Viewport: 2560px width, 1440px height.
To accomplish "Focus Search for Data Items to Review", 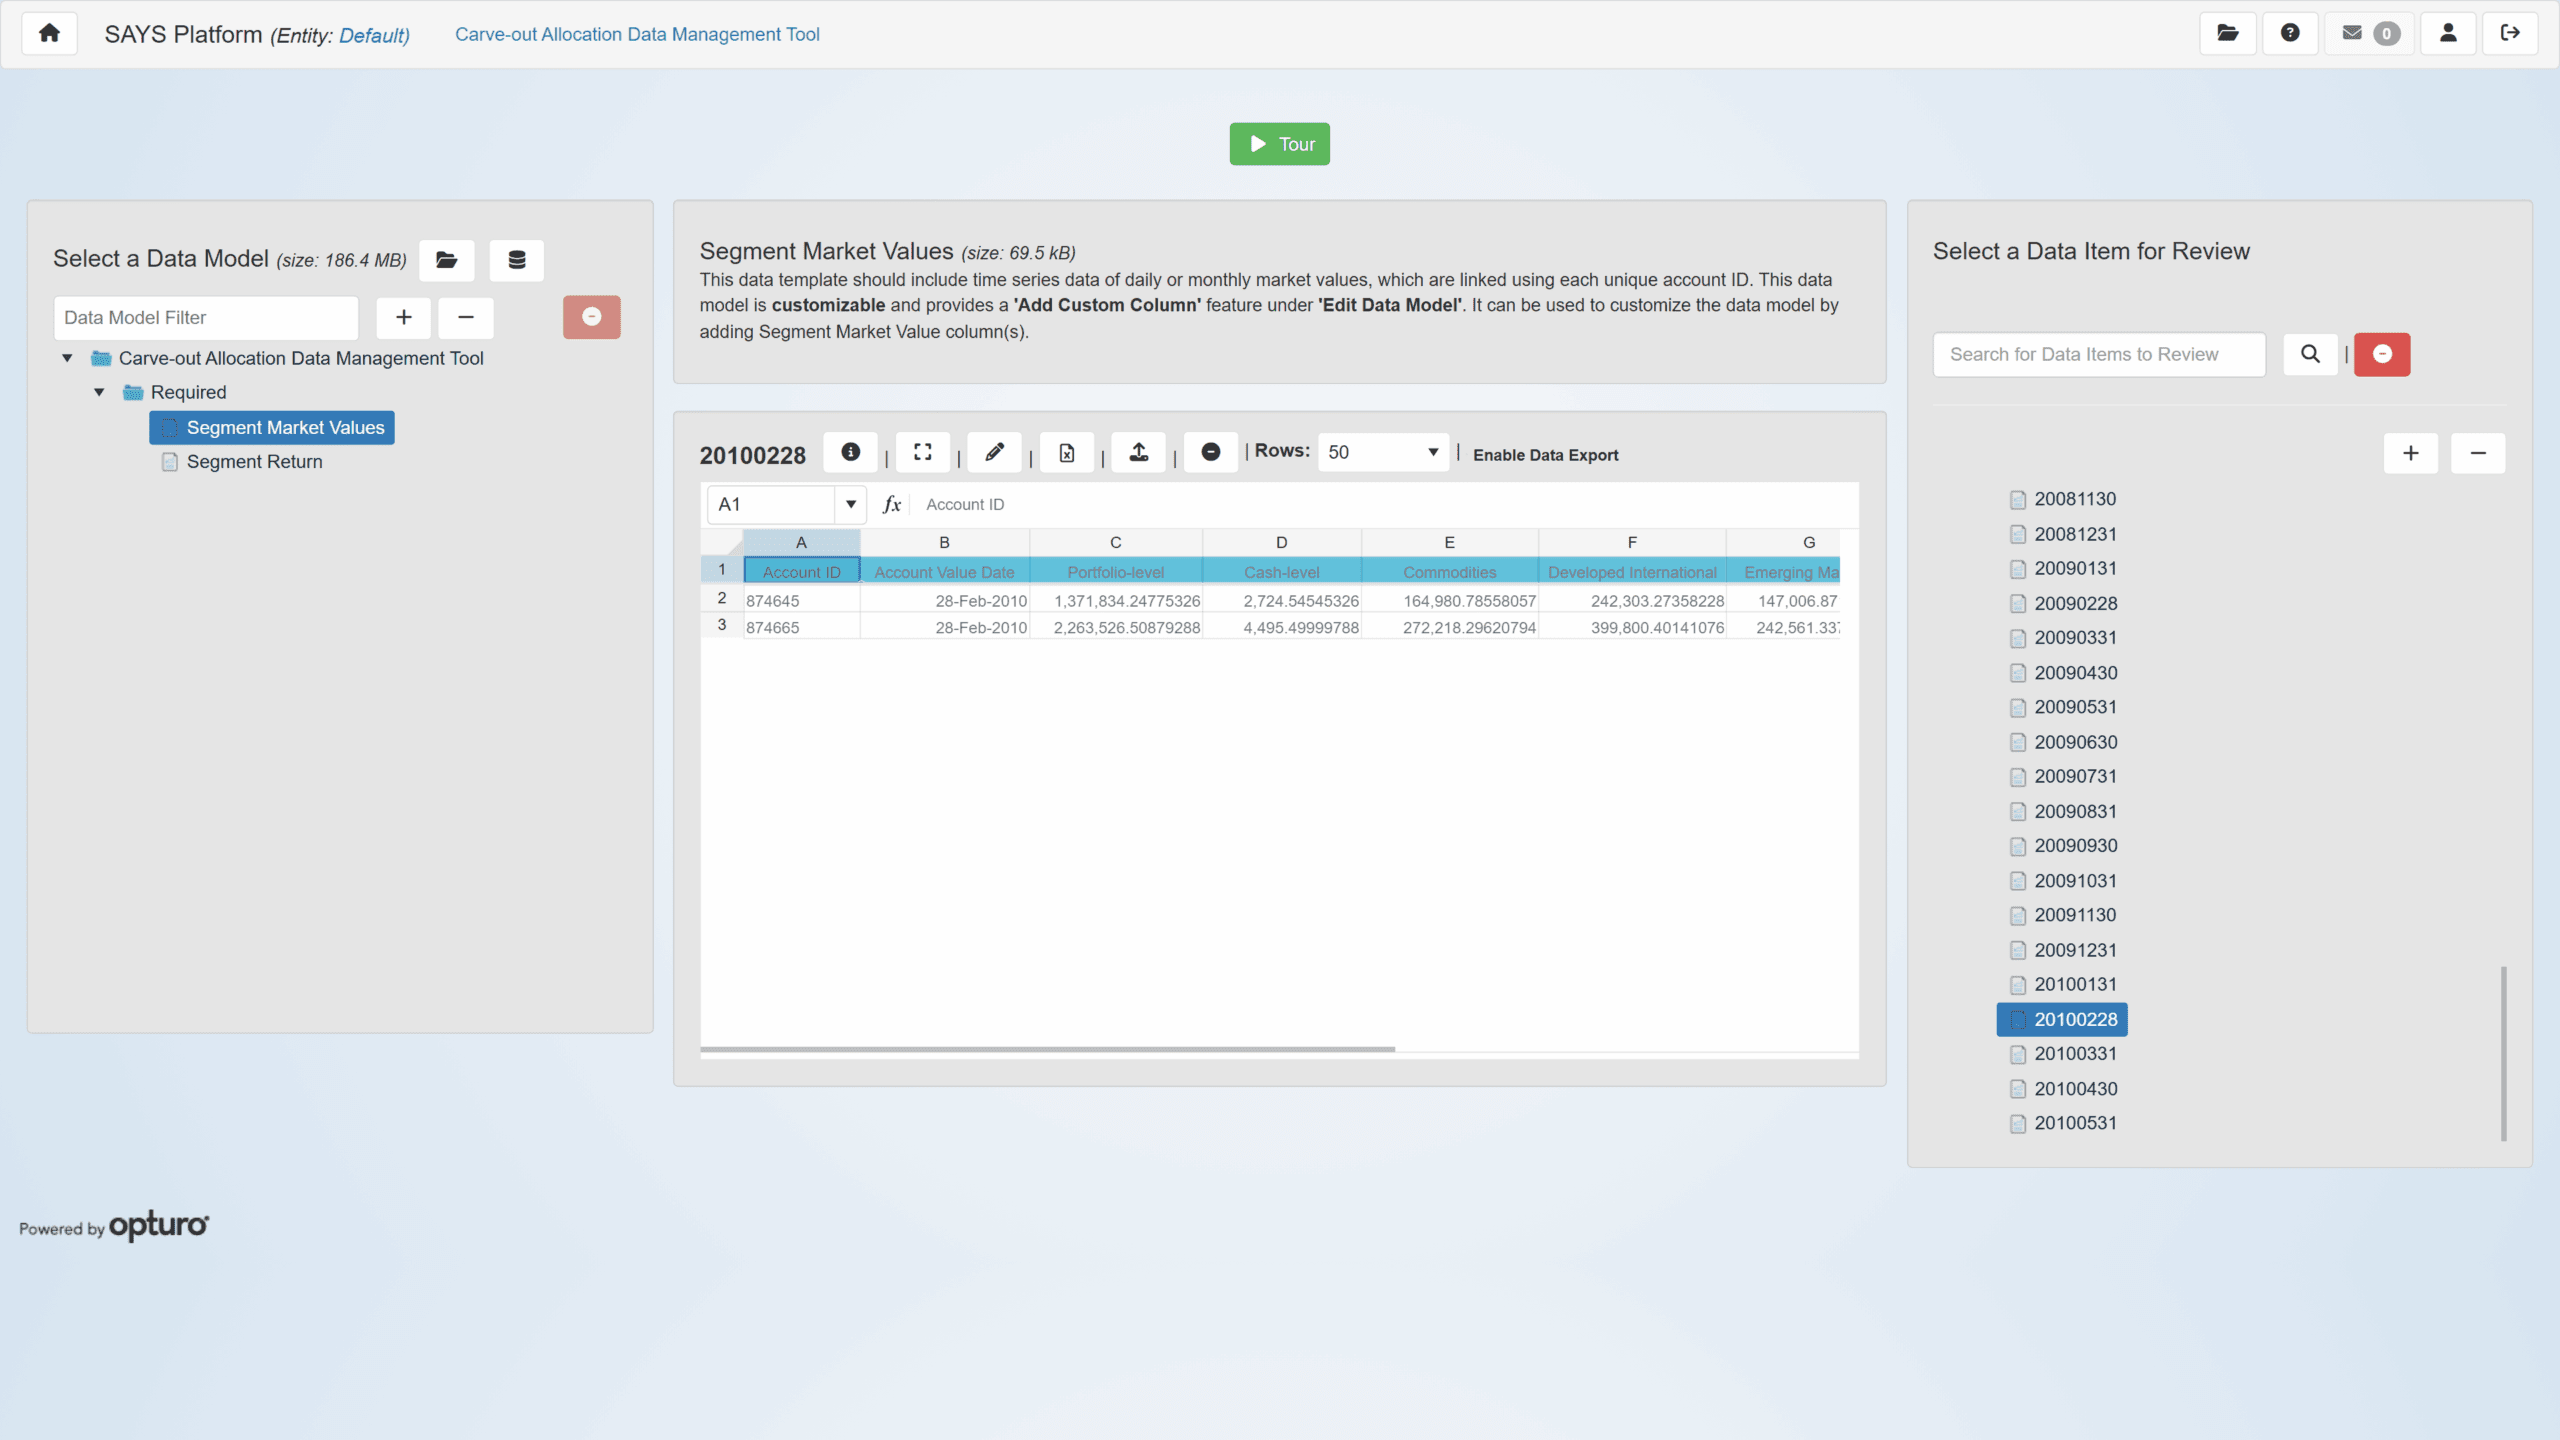I will (2099, 354).
